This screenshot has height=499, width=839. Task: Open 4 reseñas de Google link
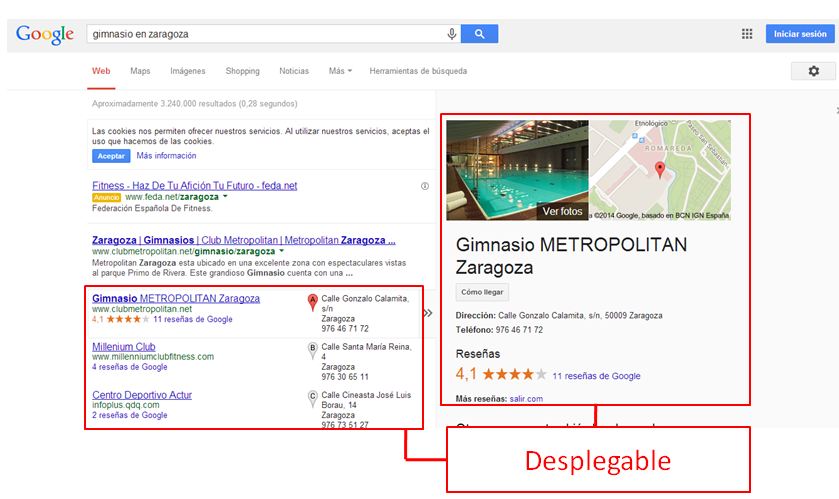pyautogui.click(x=129, y=367)
